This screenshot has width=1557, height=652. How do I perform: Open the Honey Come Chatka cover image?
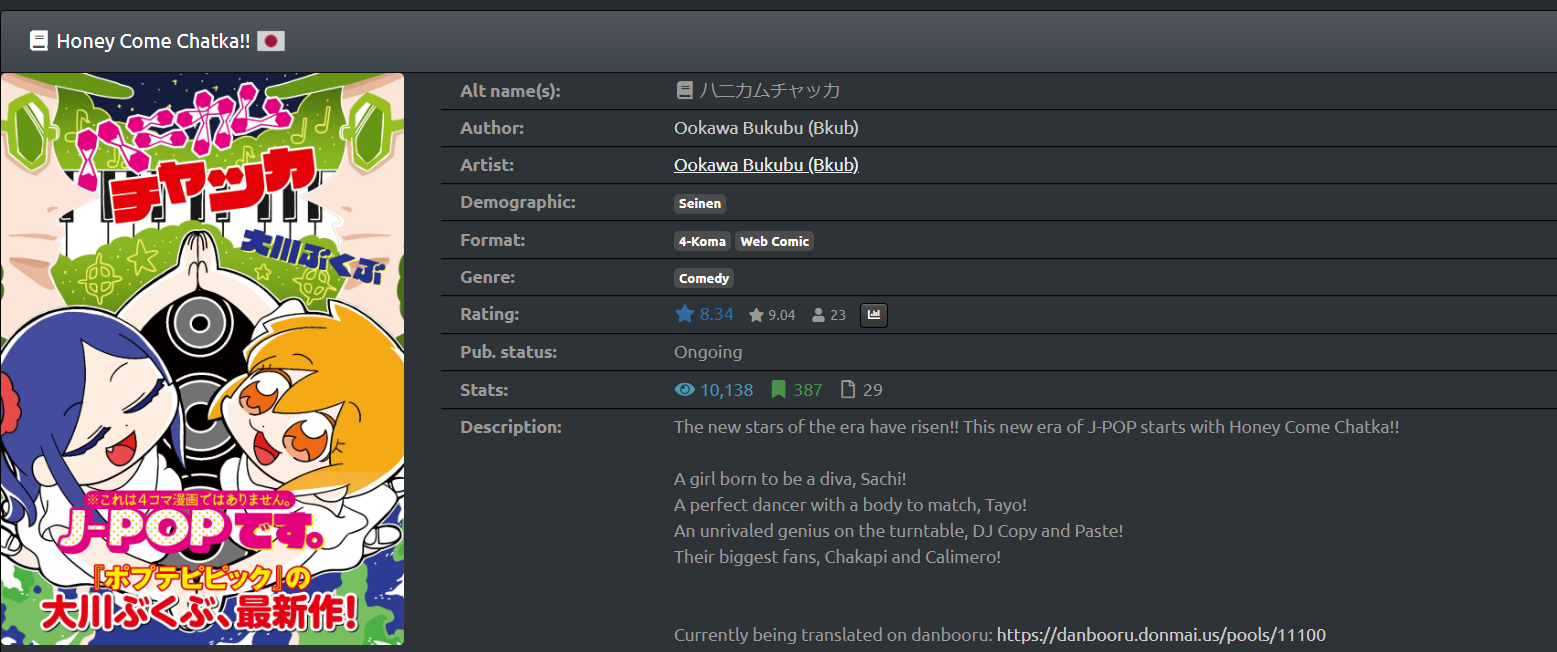(202, 359)
